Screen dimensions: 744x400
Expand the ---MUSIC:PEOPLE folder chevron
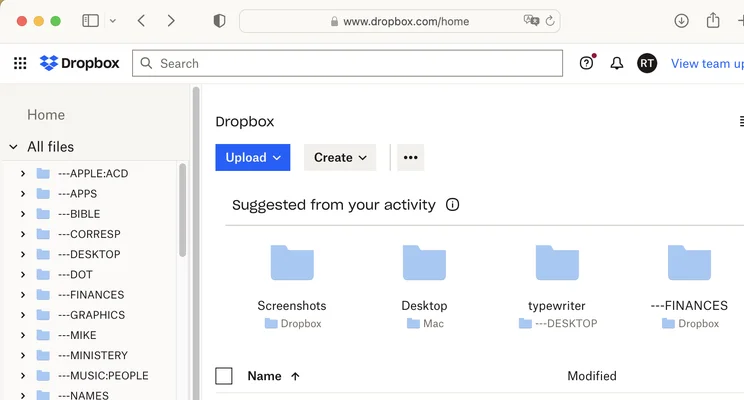pyautogui.click(x=22, y=376)
